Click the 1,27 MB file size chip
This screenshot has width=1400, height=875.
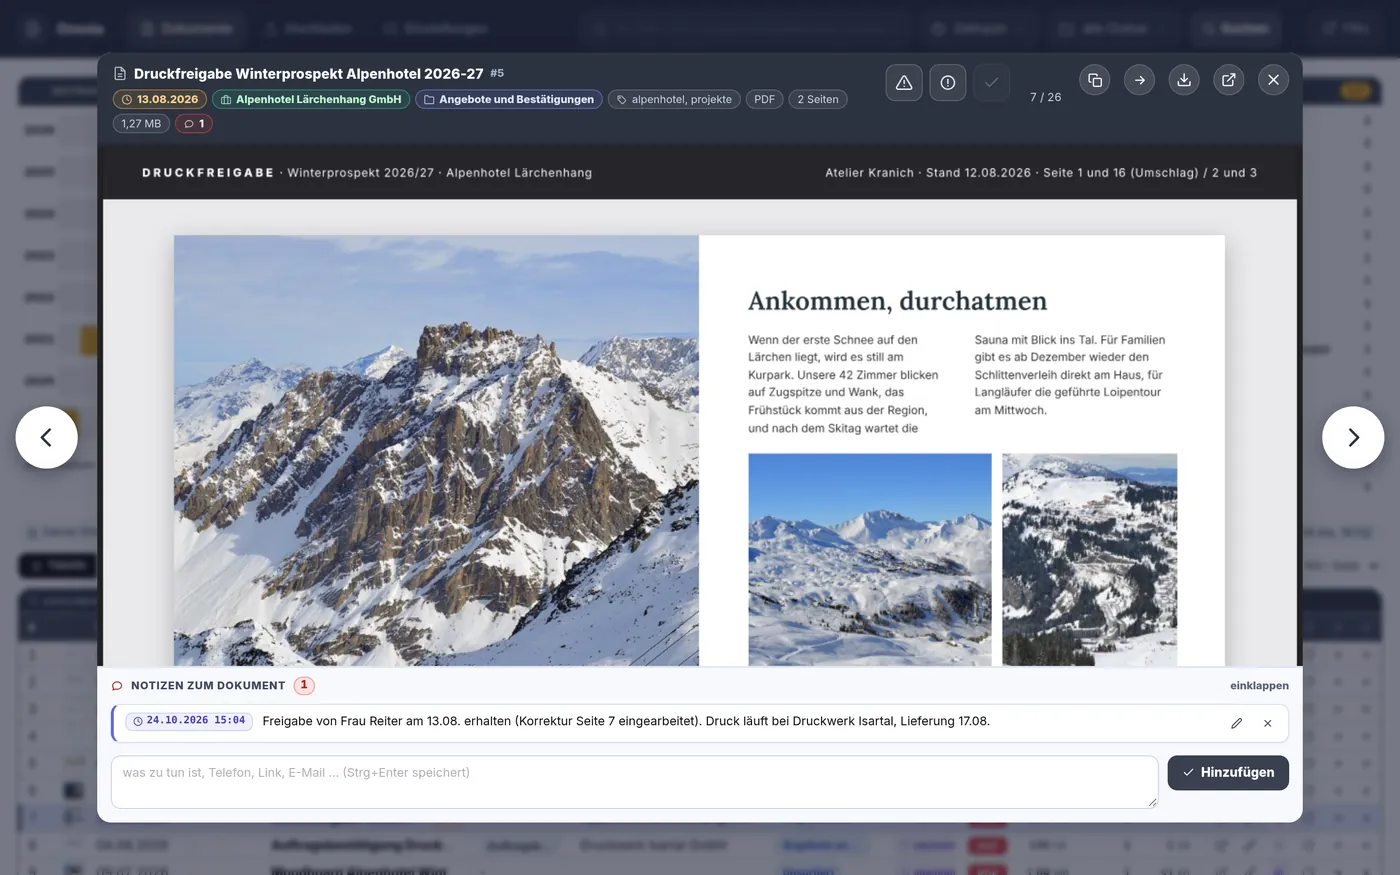point(141,124)
